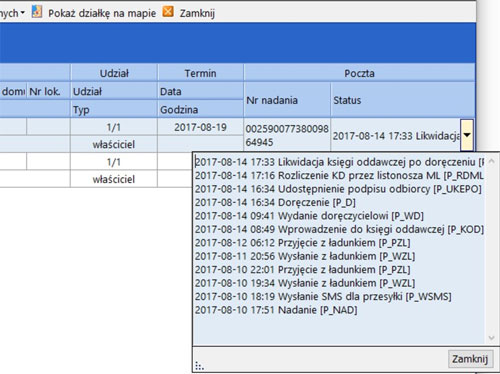Select the Udział group column header
The height and width of the screenshot is (374, 500).
pyautogui.click(x=114, y=73)
